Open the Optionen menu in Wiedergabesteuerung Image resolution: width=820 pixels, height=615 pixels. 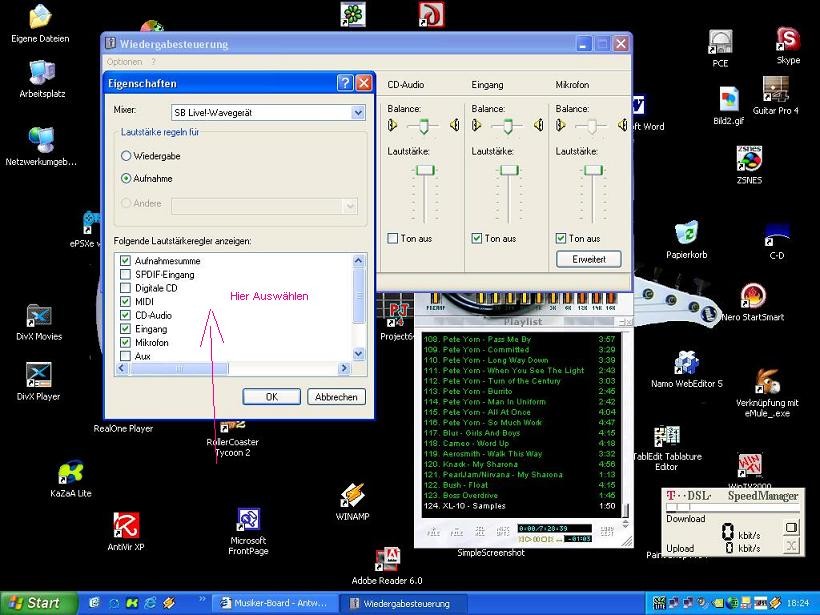(x=124, y=62)
